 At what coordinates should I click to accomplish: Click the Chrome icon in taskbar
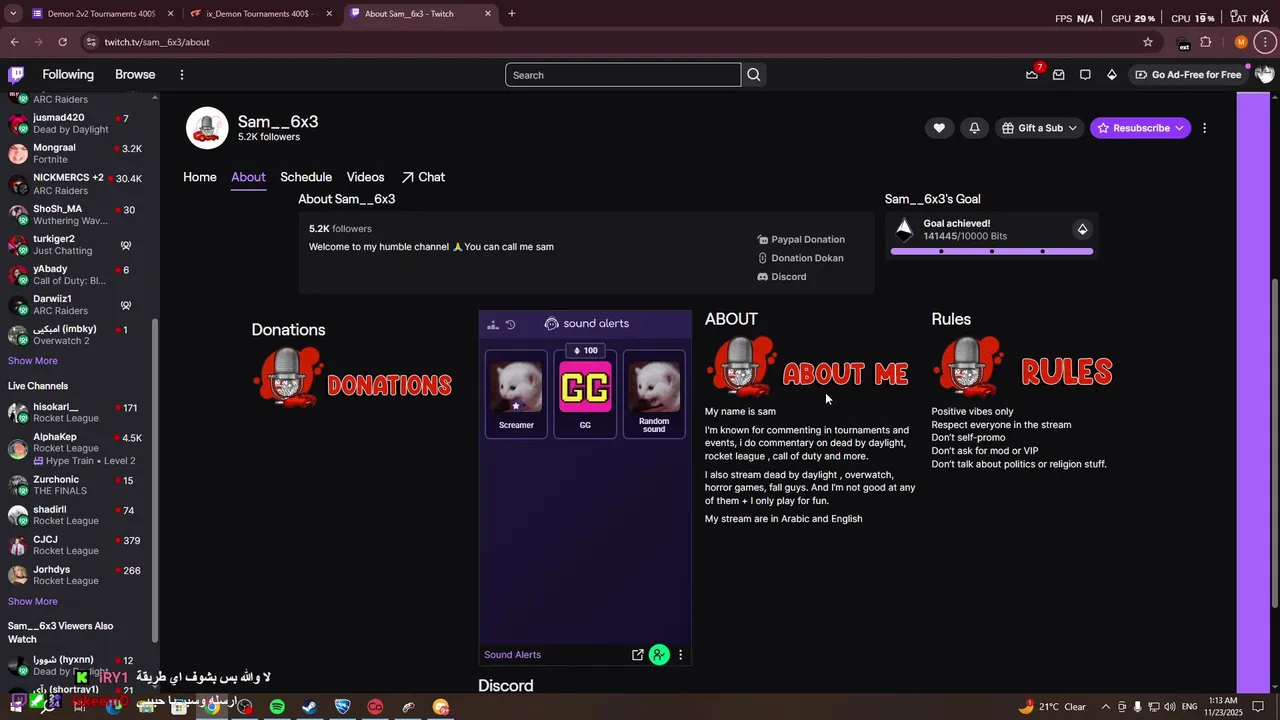tap(212, 707)
